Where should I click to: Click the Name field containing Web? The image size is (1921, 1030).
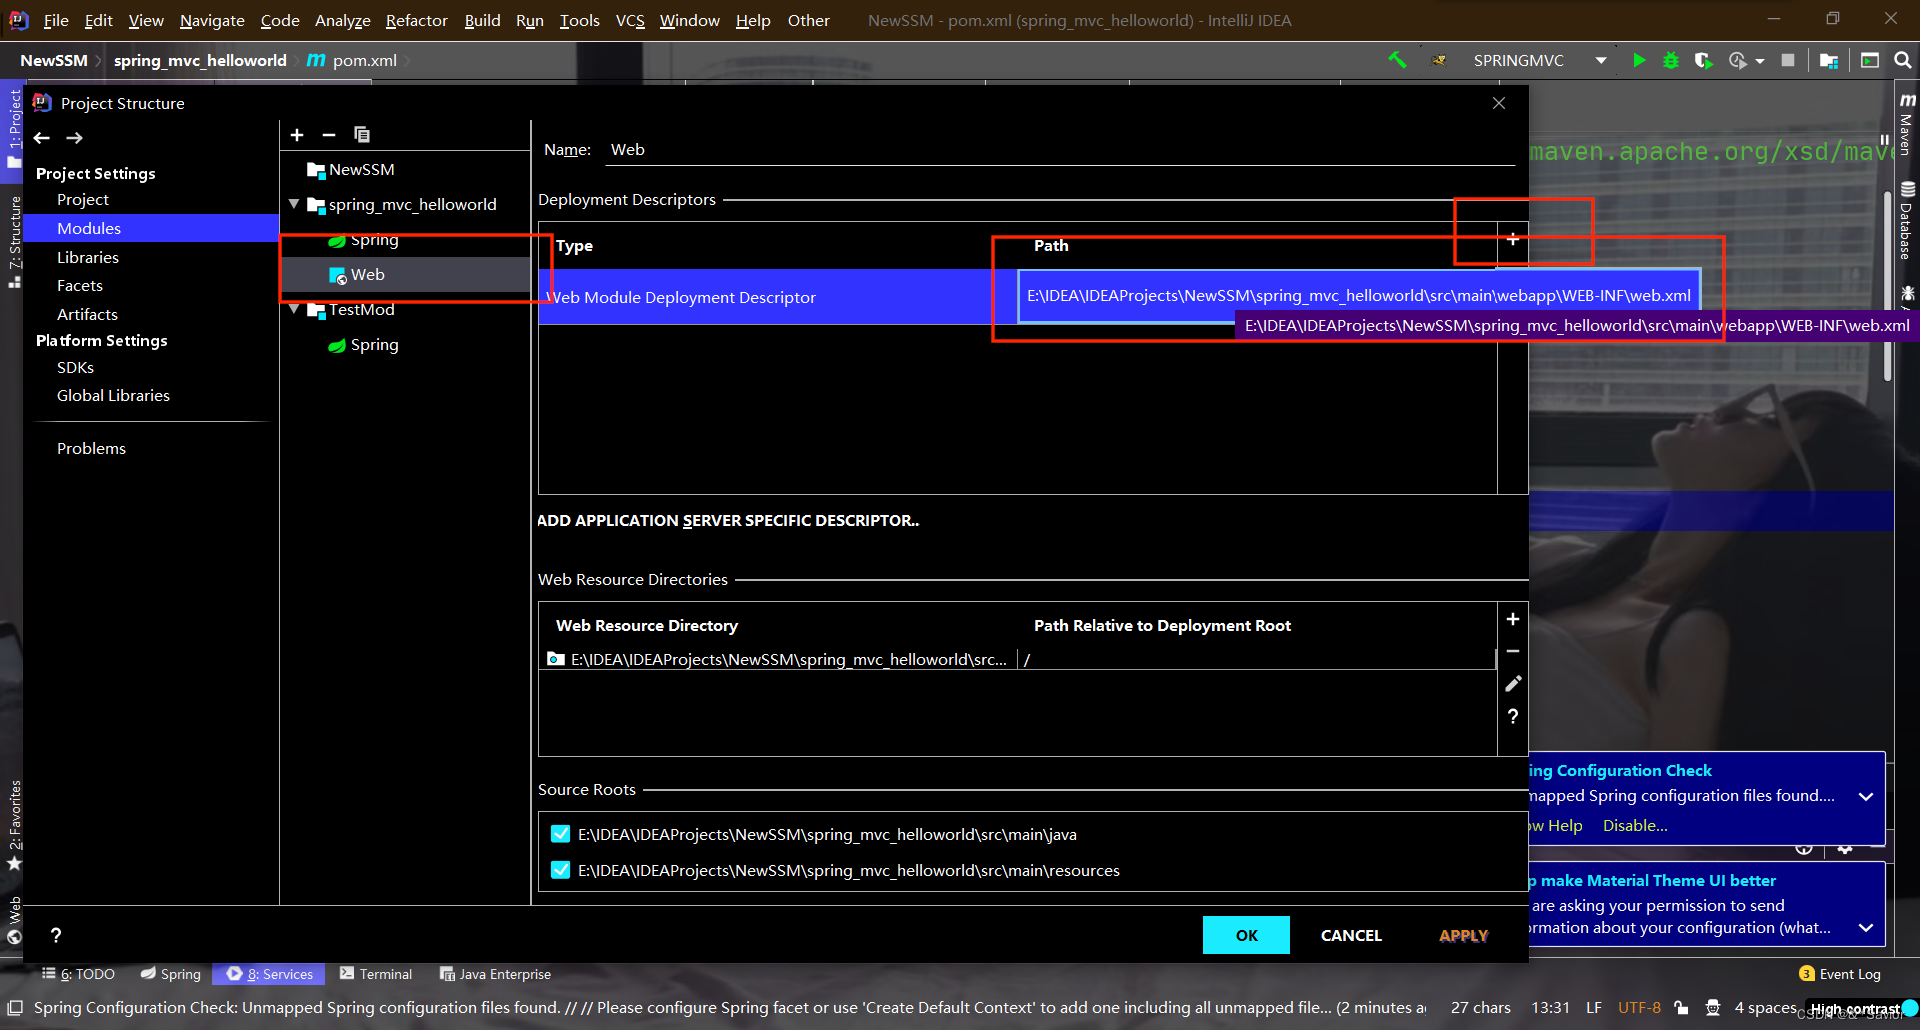pyautogui.click(x=1062, y=149)
